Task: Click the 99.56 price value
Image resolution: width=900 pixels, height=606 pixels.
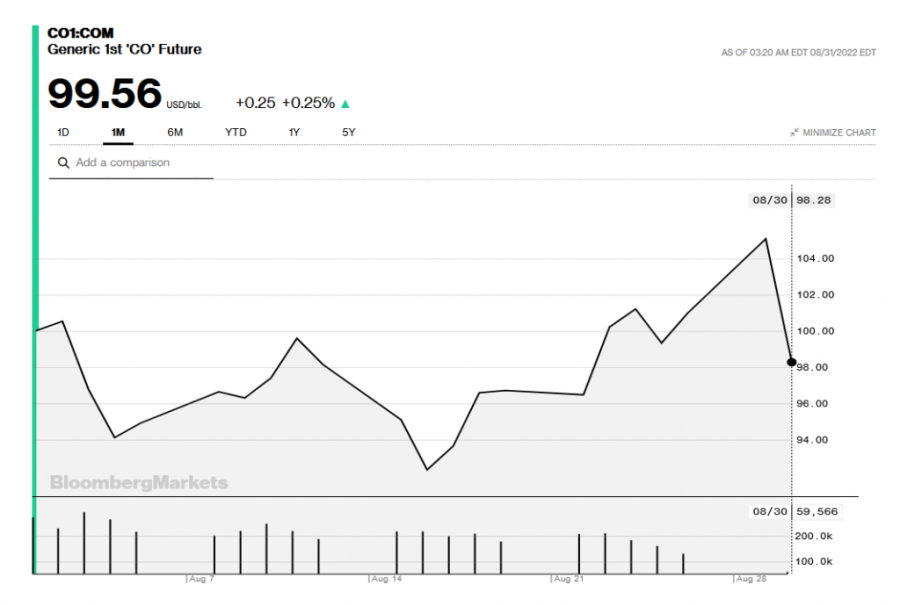Action: [105, 95]
